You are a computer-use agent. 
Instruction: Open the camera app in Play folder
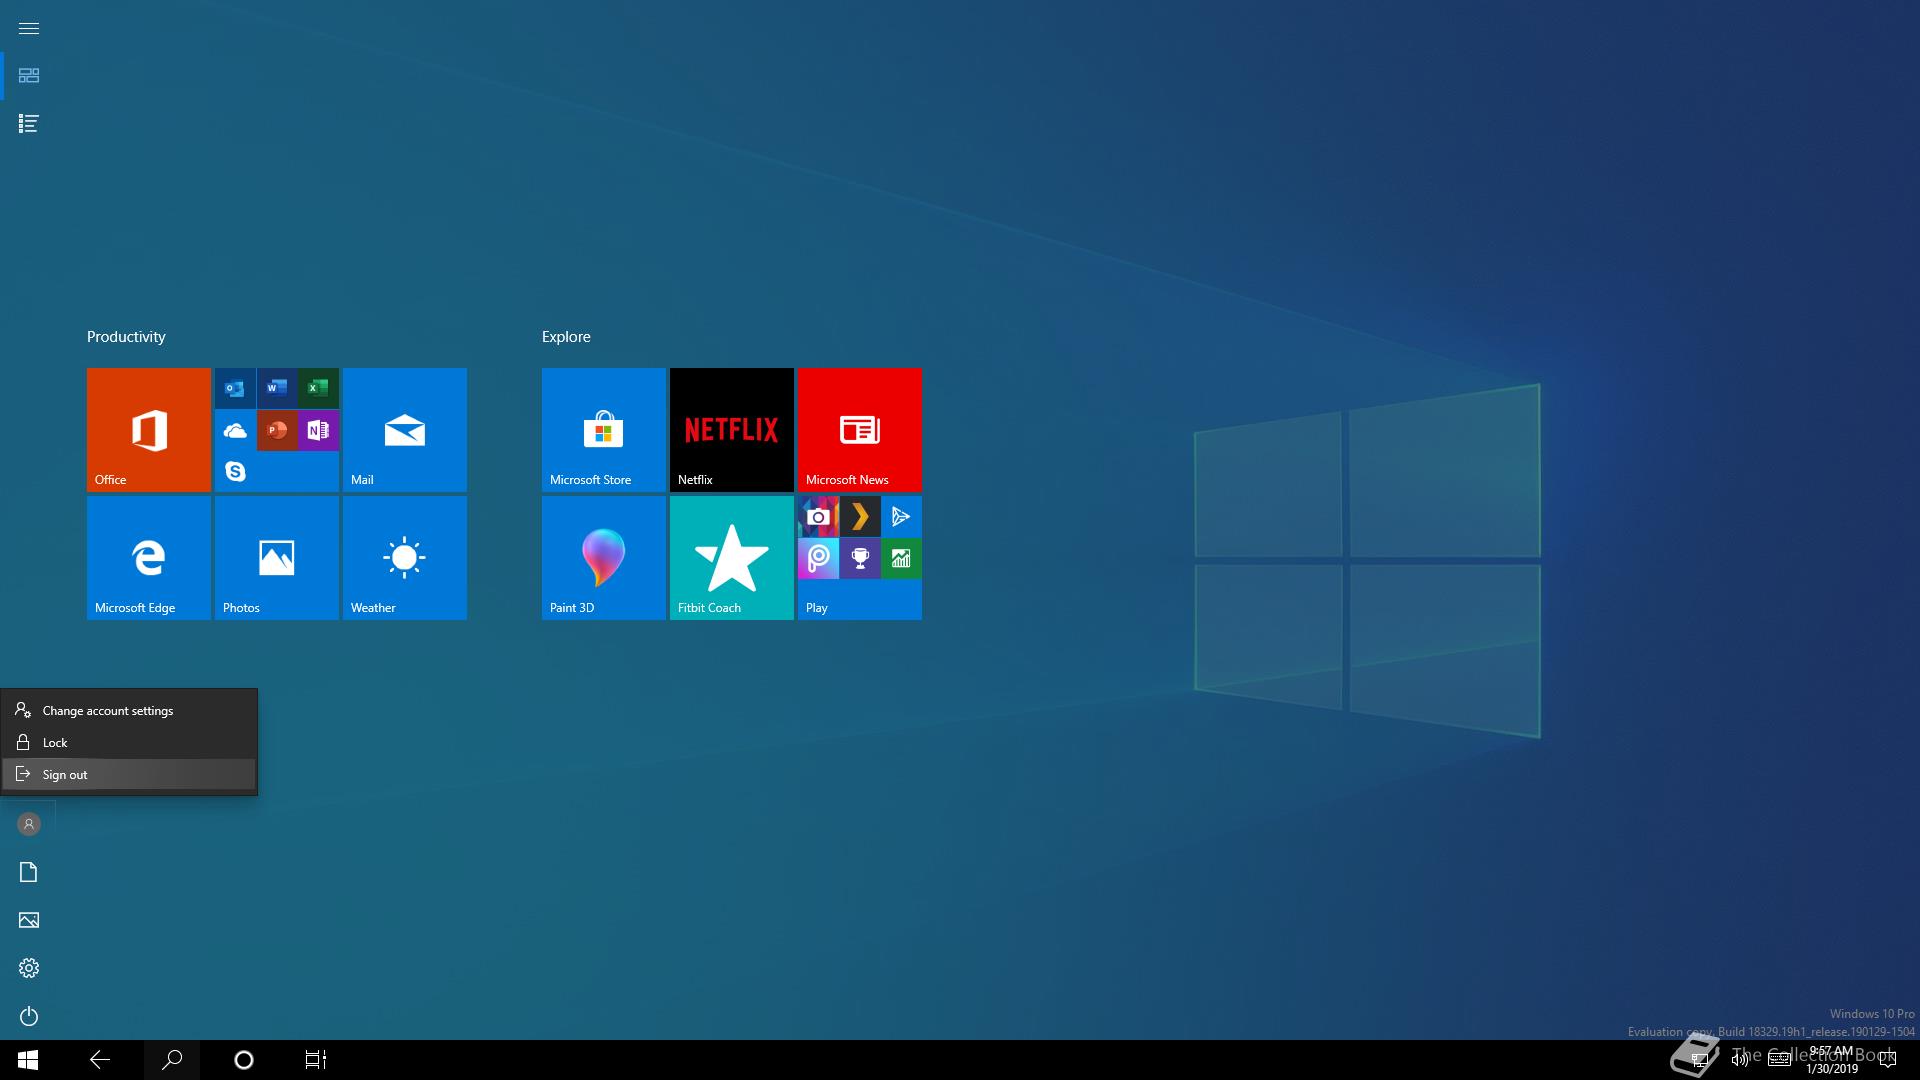[818, 516]
